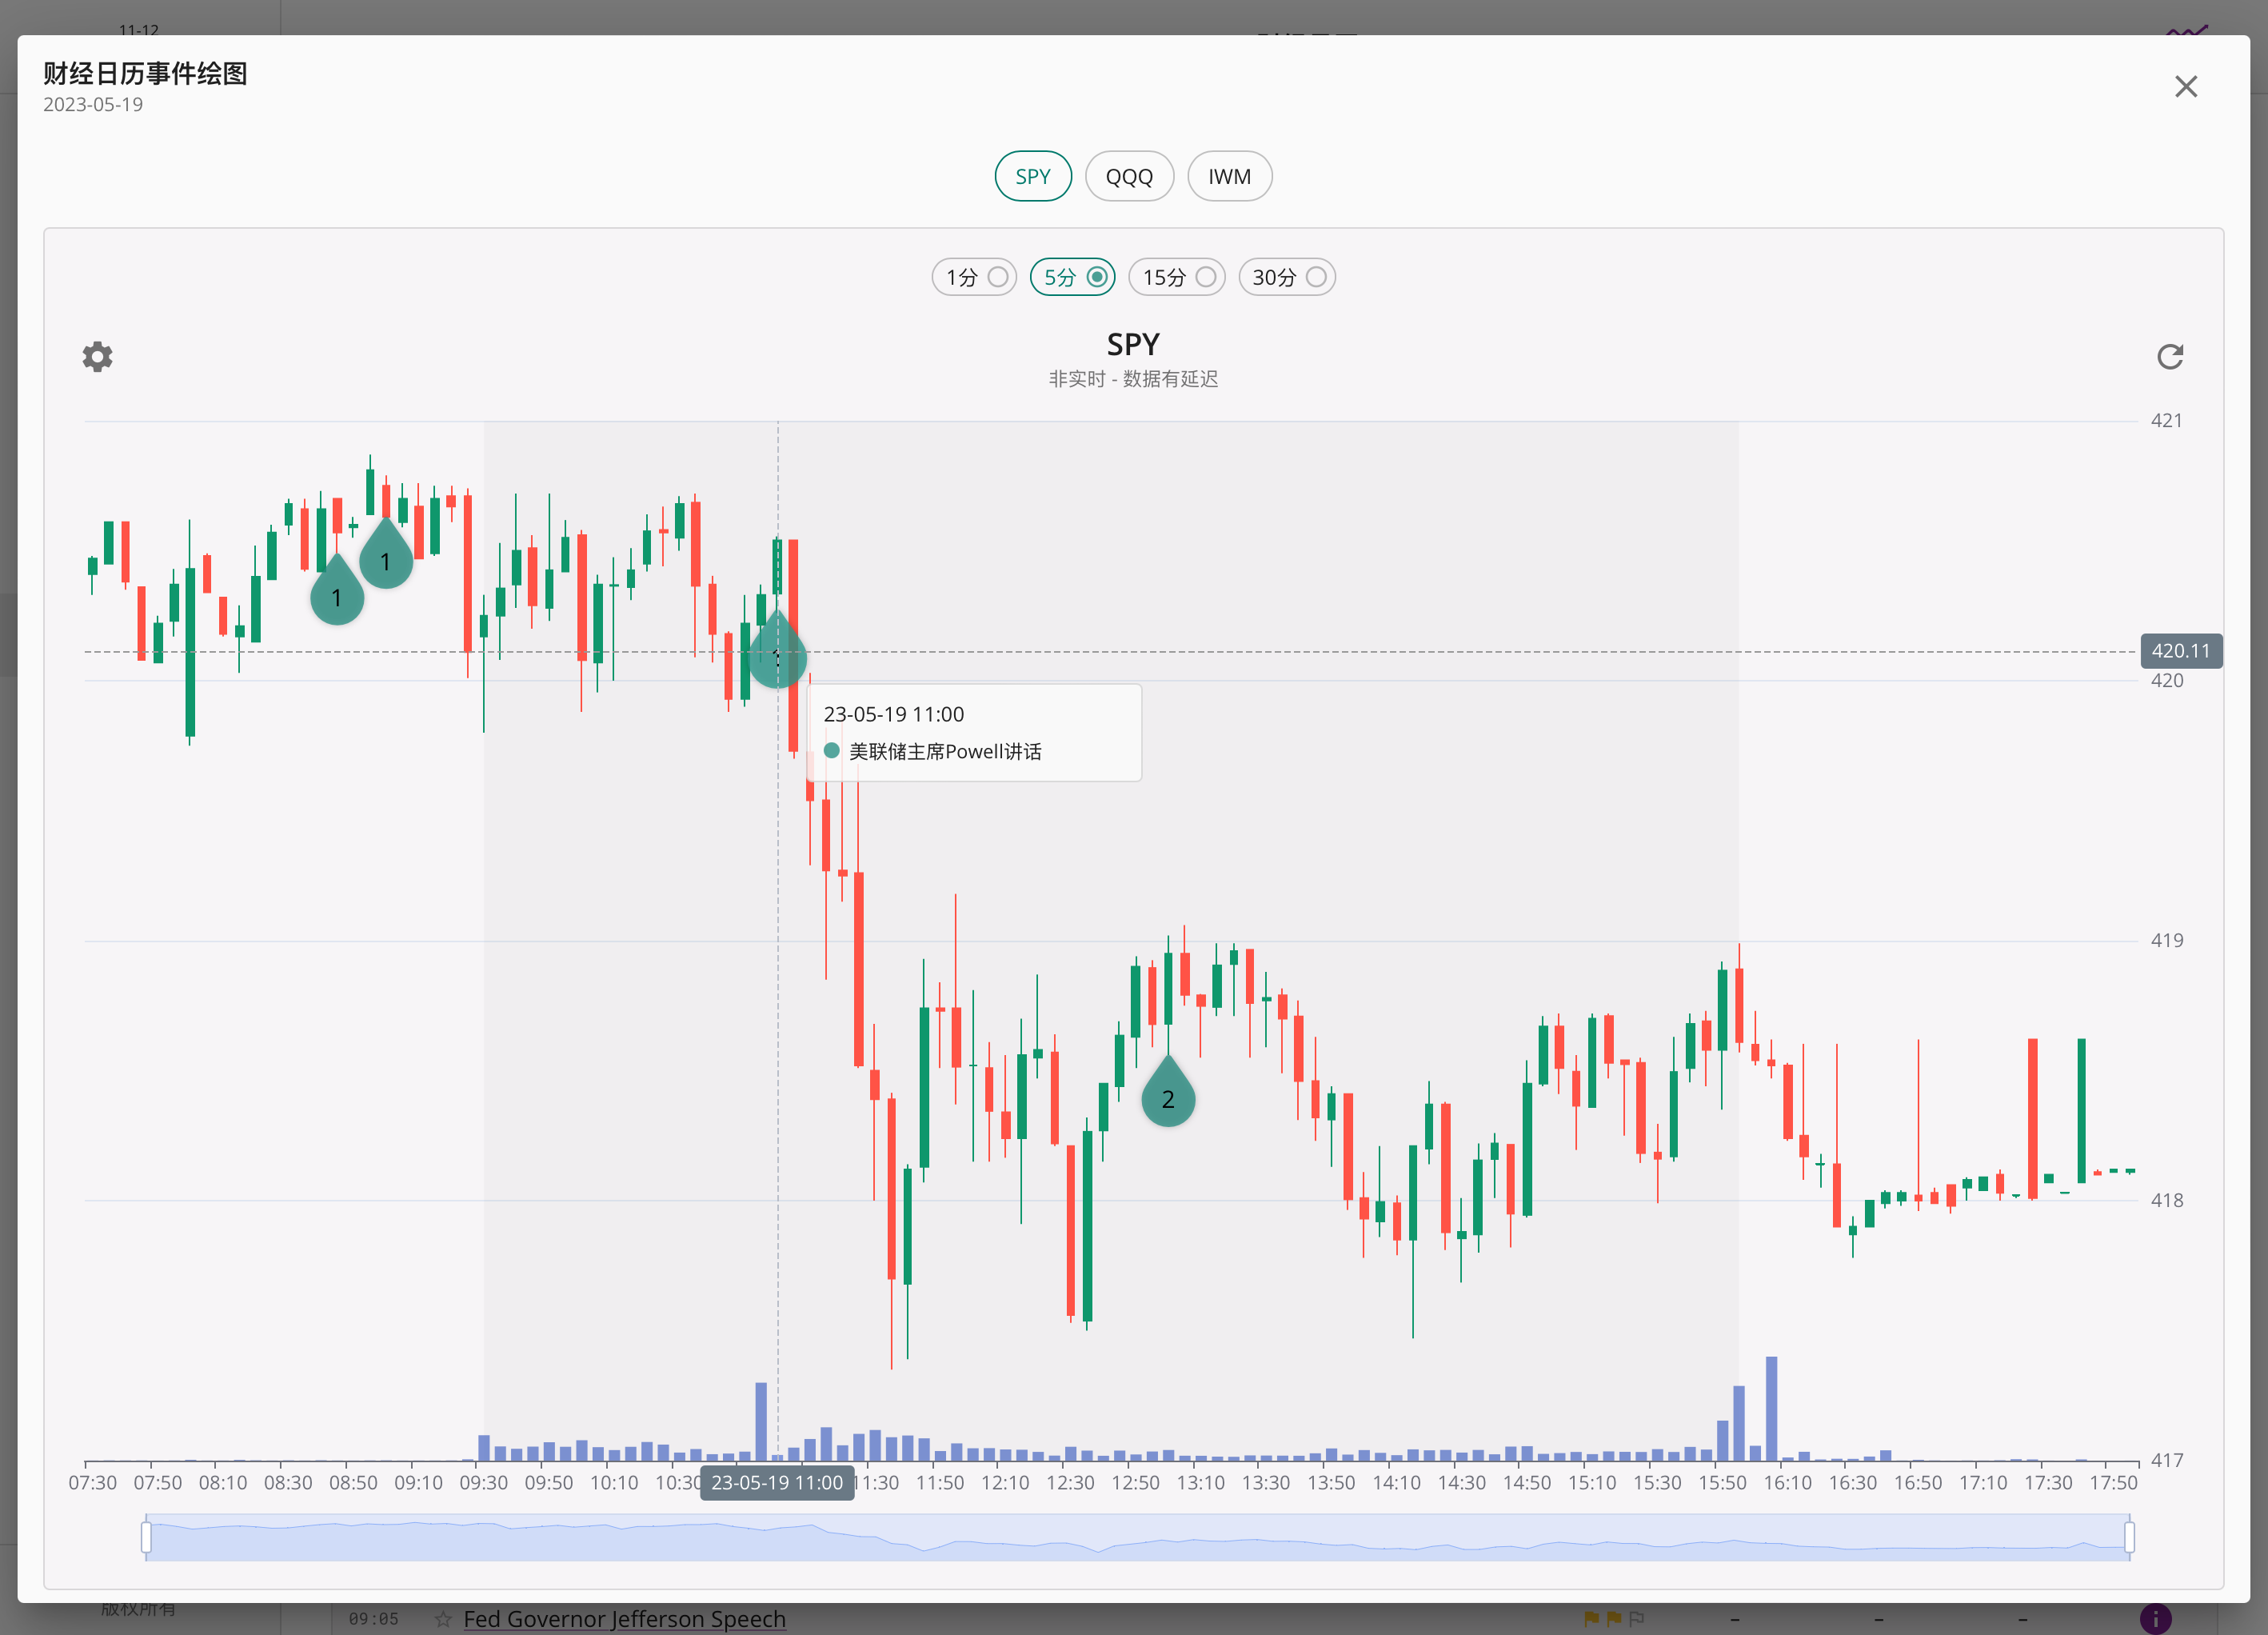The width and height of the screenshot is (2268, 1635).
Task: Click the chart refresh icon
Action: pos(2169,357)
